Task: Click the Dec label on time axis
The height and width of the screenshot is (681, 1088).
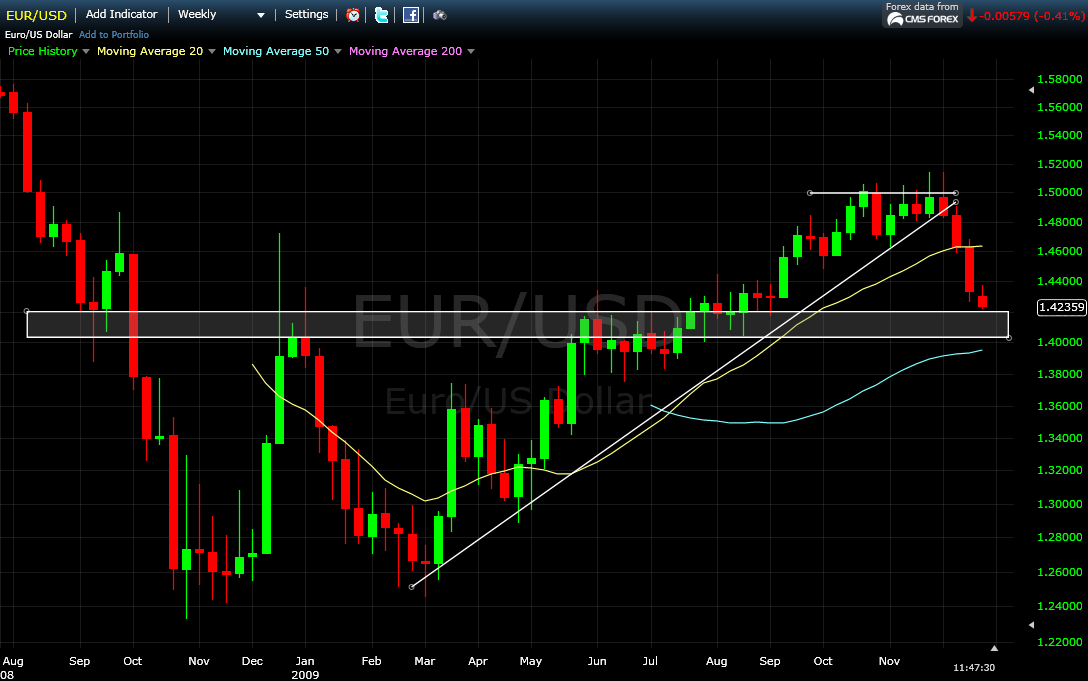Action: coord(252,661)
